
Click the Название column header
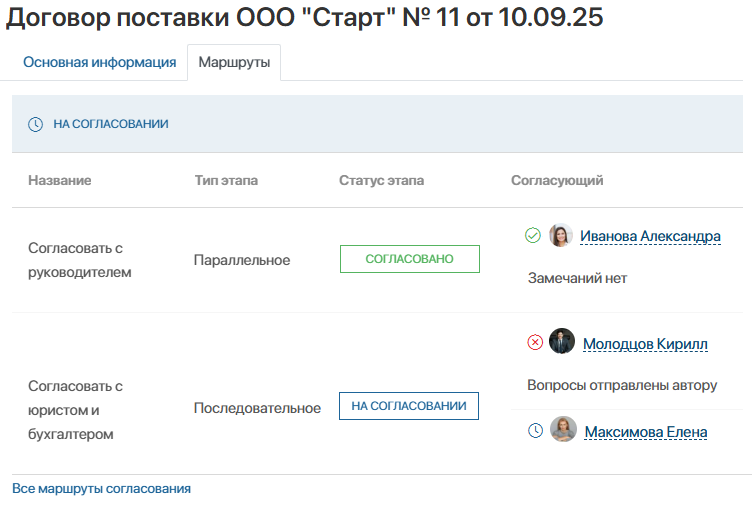tap(59, 180)
